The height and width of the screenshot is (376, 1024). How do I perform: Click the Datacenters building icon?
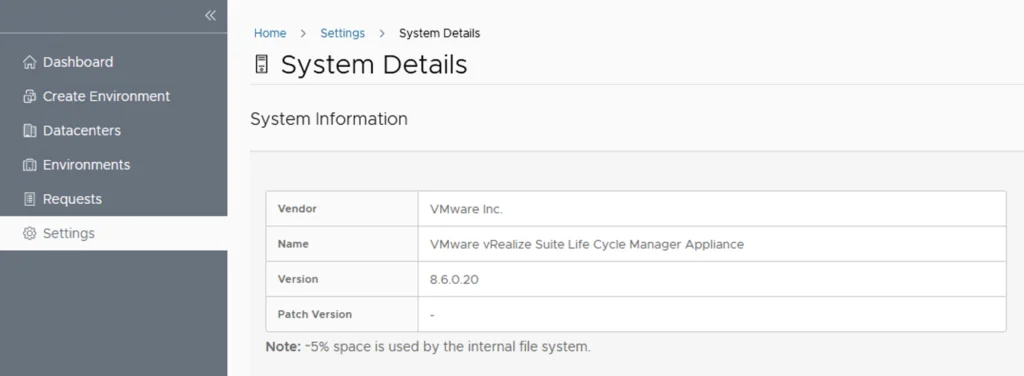[29, 131]
